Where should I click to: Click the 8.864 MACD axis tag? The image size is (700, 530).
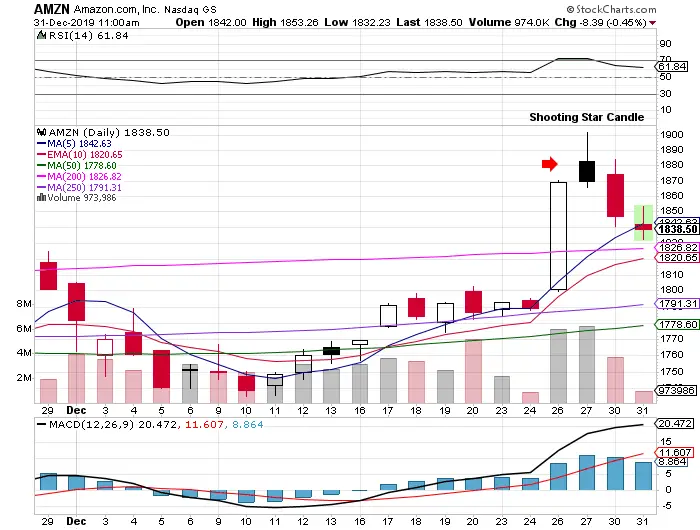click(x=673, y=462)
